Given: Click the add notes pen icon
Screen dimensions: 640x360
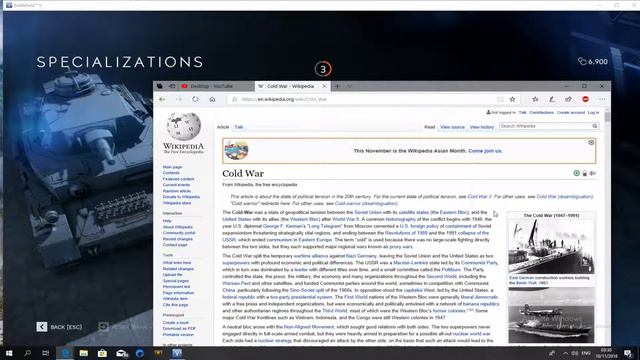Looking at the screenshot, I should [x=552, y=99].
